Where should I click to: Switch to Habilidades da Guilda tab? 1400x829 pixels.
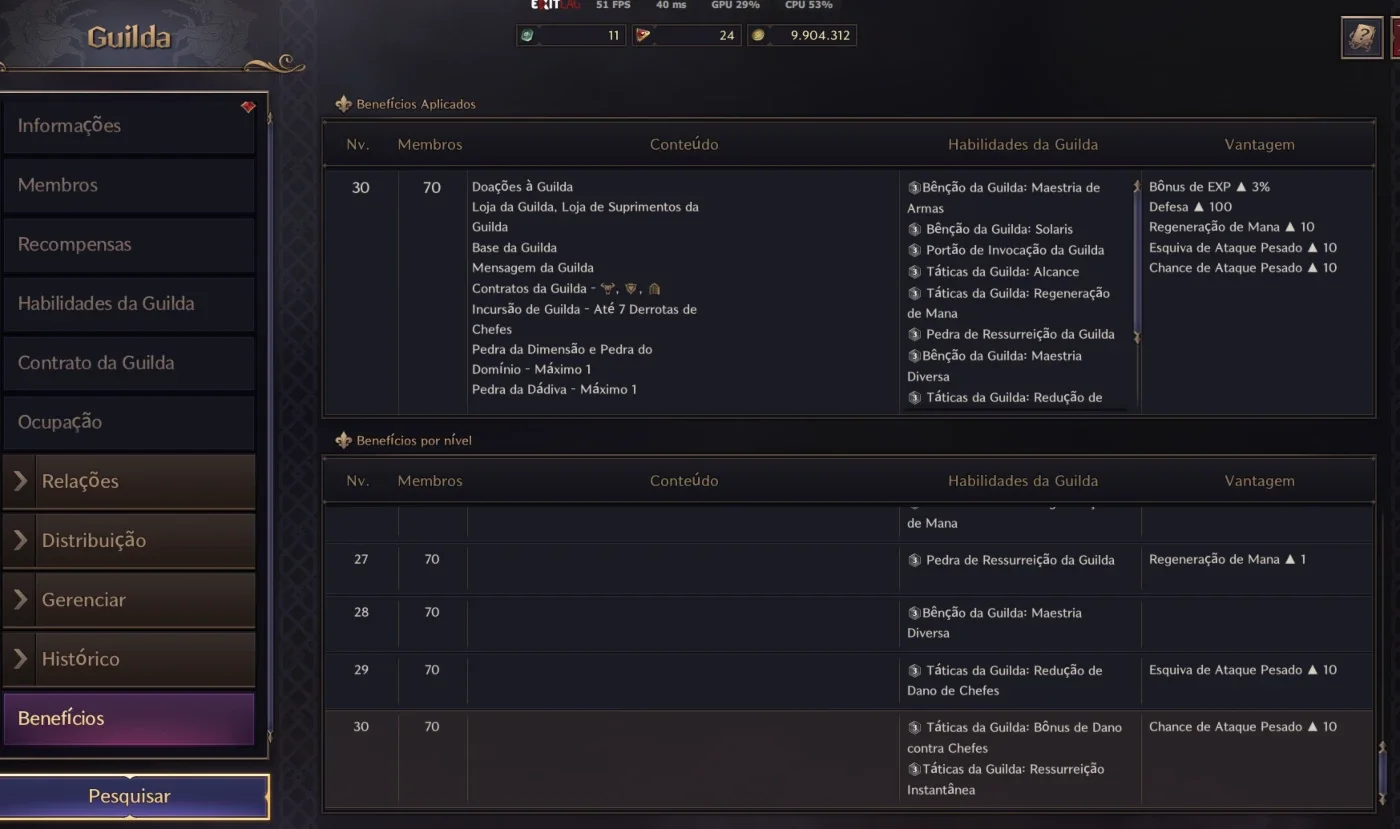pyautogui.click(x=129, y=303)
